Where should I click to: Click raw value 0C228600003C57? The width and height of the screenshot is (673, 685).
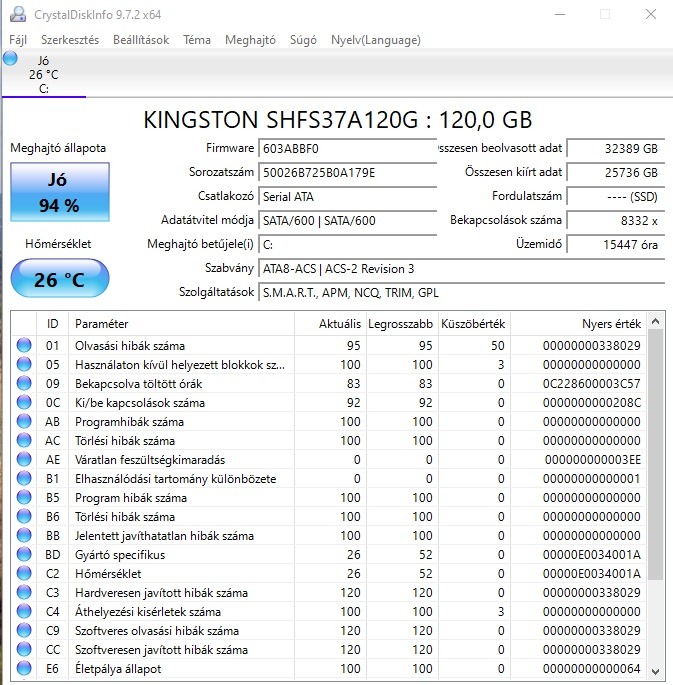(592, 383)
